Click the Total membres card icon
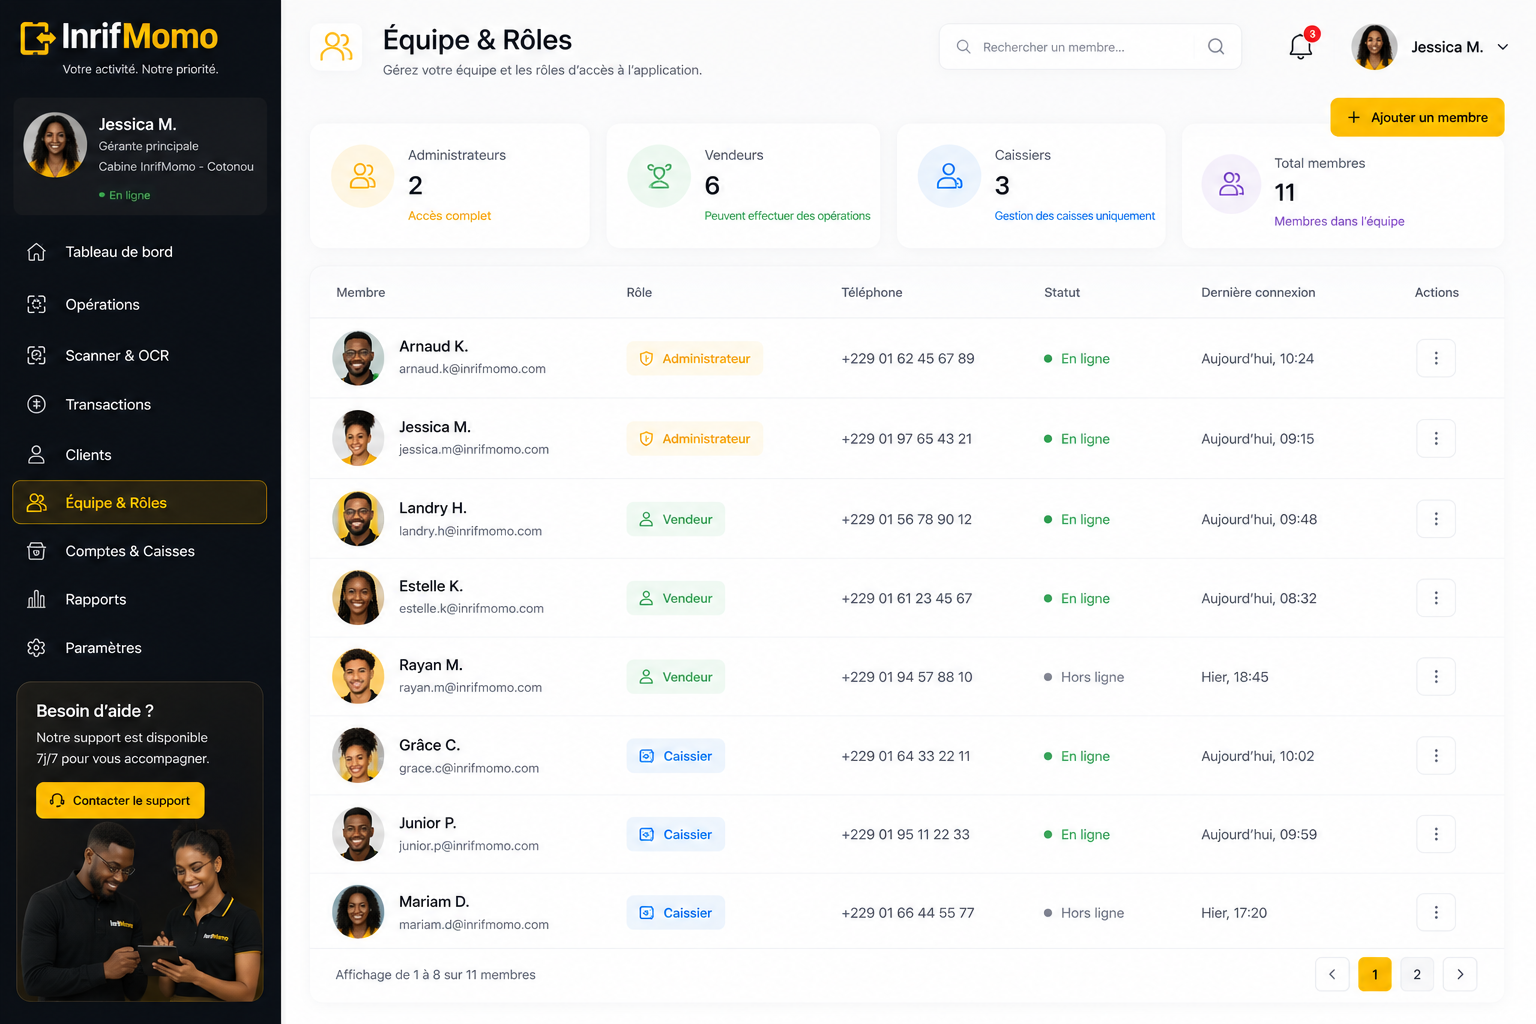The width and height of the screenshot is (1536, 1024). click(1231, 184)
